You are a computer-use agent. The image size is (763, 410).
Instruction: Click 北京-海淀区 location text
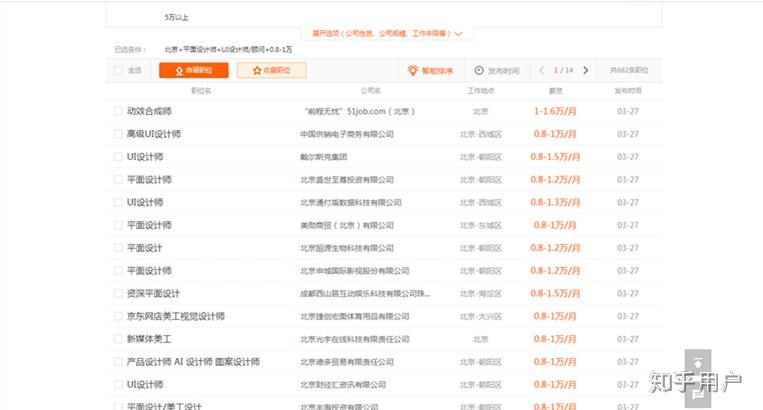(481, 294)
